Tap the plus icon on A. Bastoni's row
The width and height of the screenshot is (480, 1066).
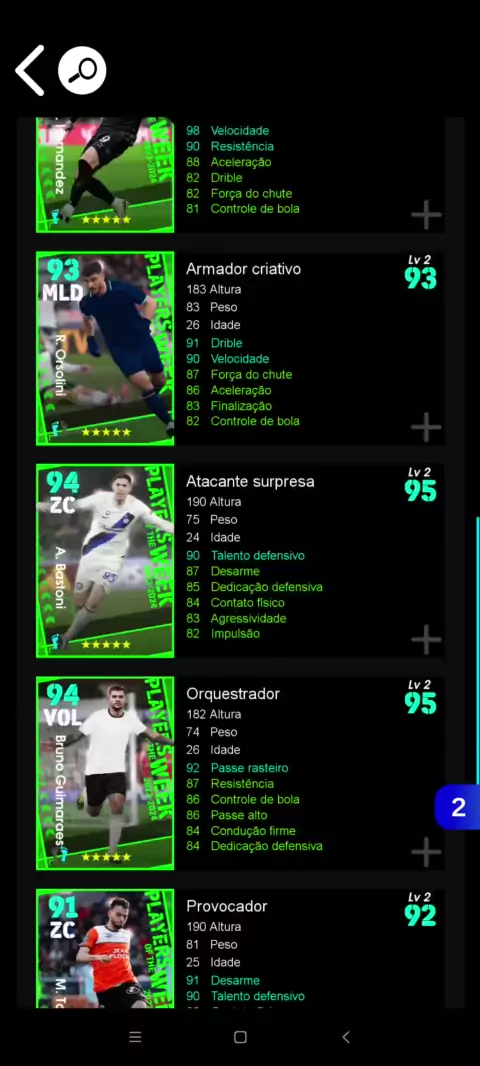click(x=426, y=639)
